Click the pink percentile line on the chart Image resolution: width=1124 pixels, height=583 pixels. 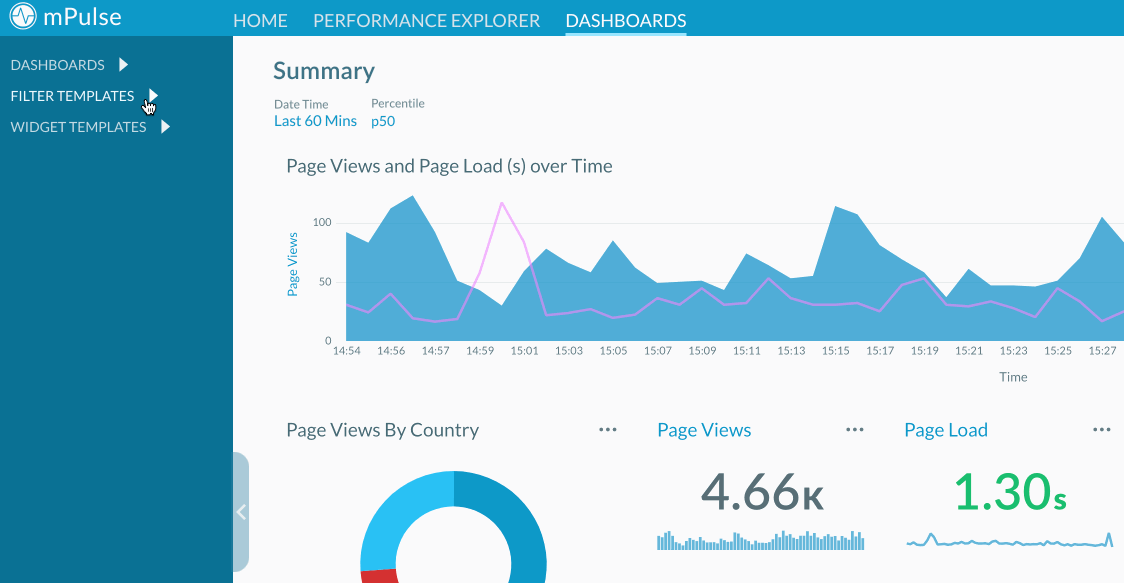503,205
